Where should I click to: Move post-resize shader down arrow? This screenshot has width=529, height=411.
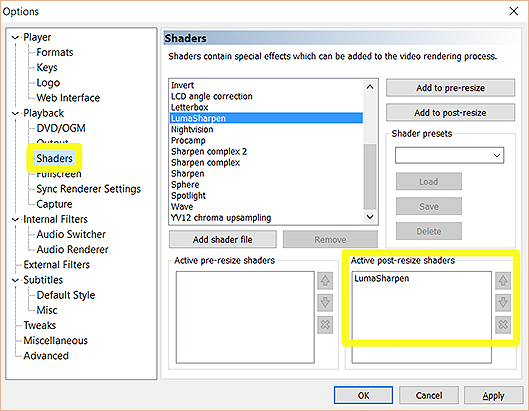point(503,302)
